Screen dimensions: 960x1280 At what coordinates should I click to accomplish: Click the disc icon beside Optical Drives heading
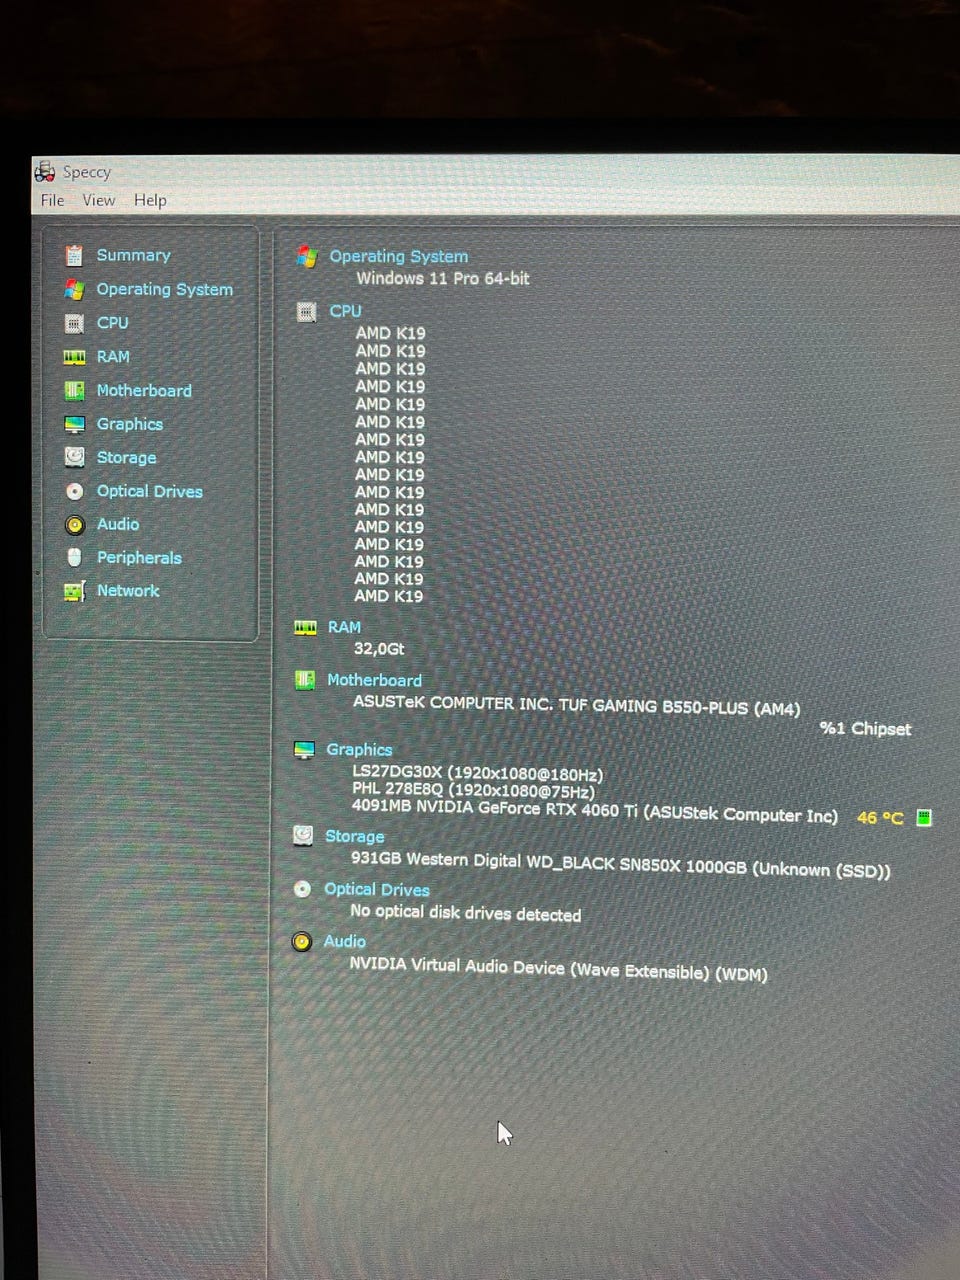click(x=302, y=889)
